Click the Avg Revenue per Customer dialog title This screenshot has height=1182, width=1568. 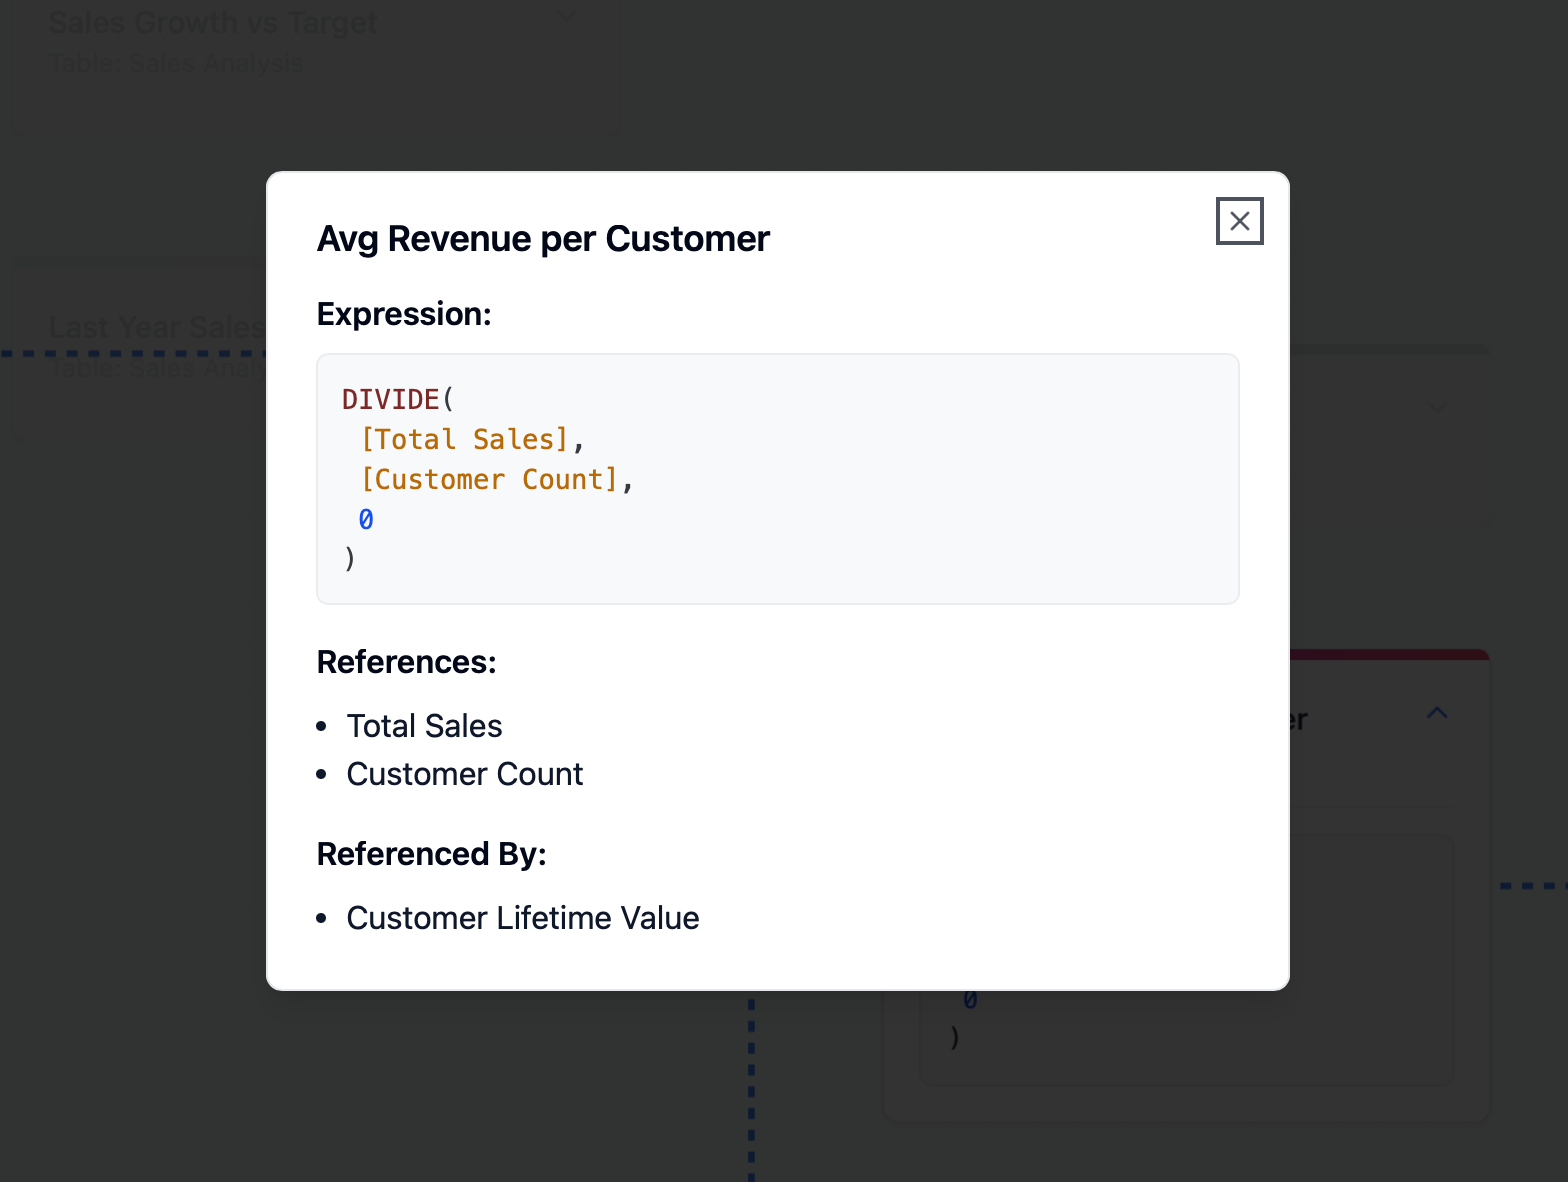click(543, 239)
